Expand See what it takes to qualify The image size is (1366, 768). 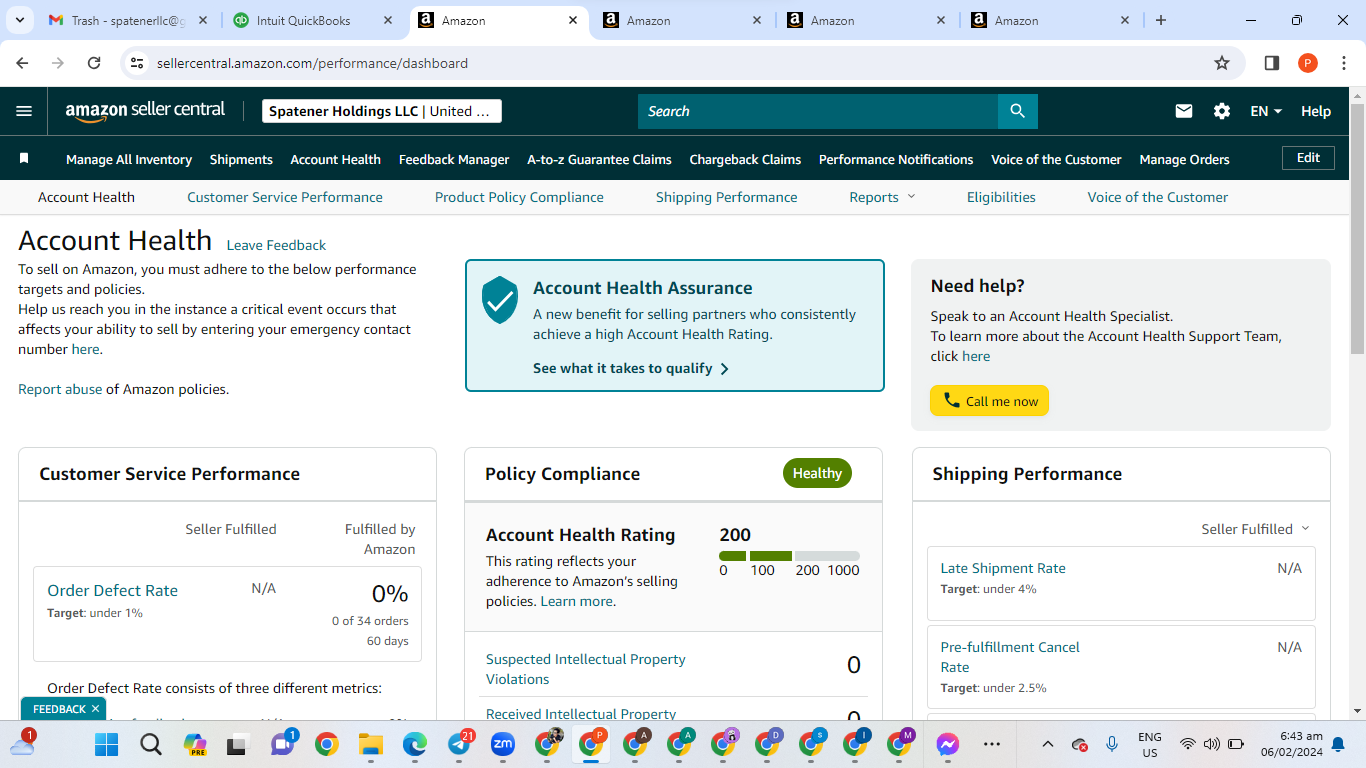coord(631,368)
